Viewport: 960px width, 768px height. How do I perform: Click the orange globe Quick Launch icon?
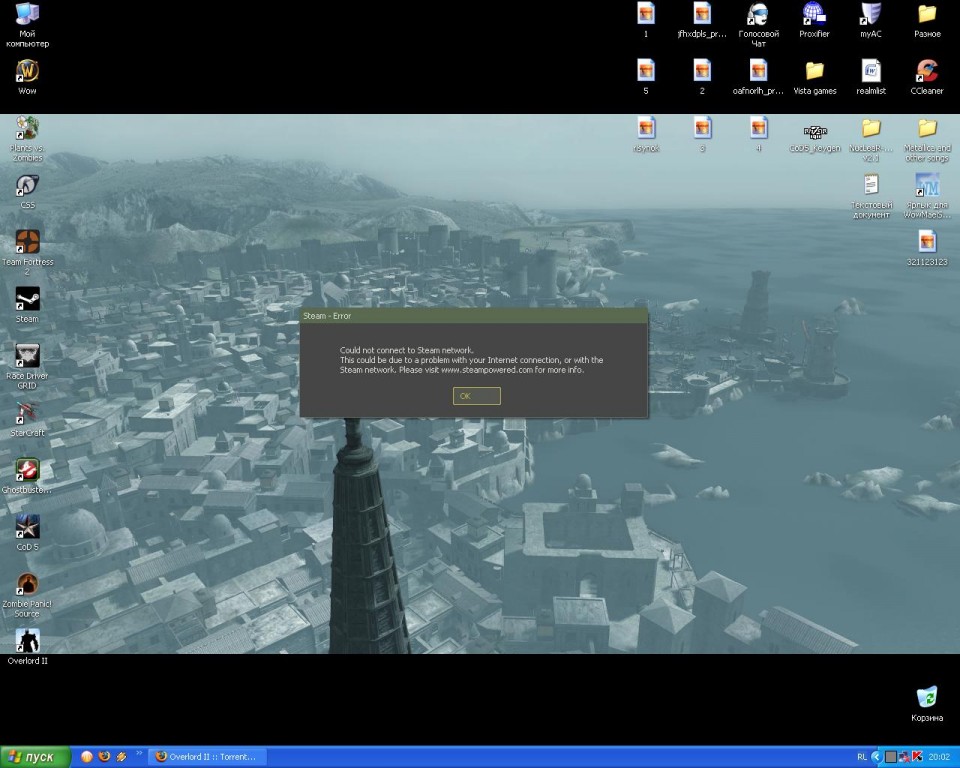[x=87, y=757]
